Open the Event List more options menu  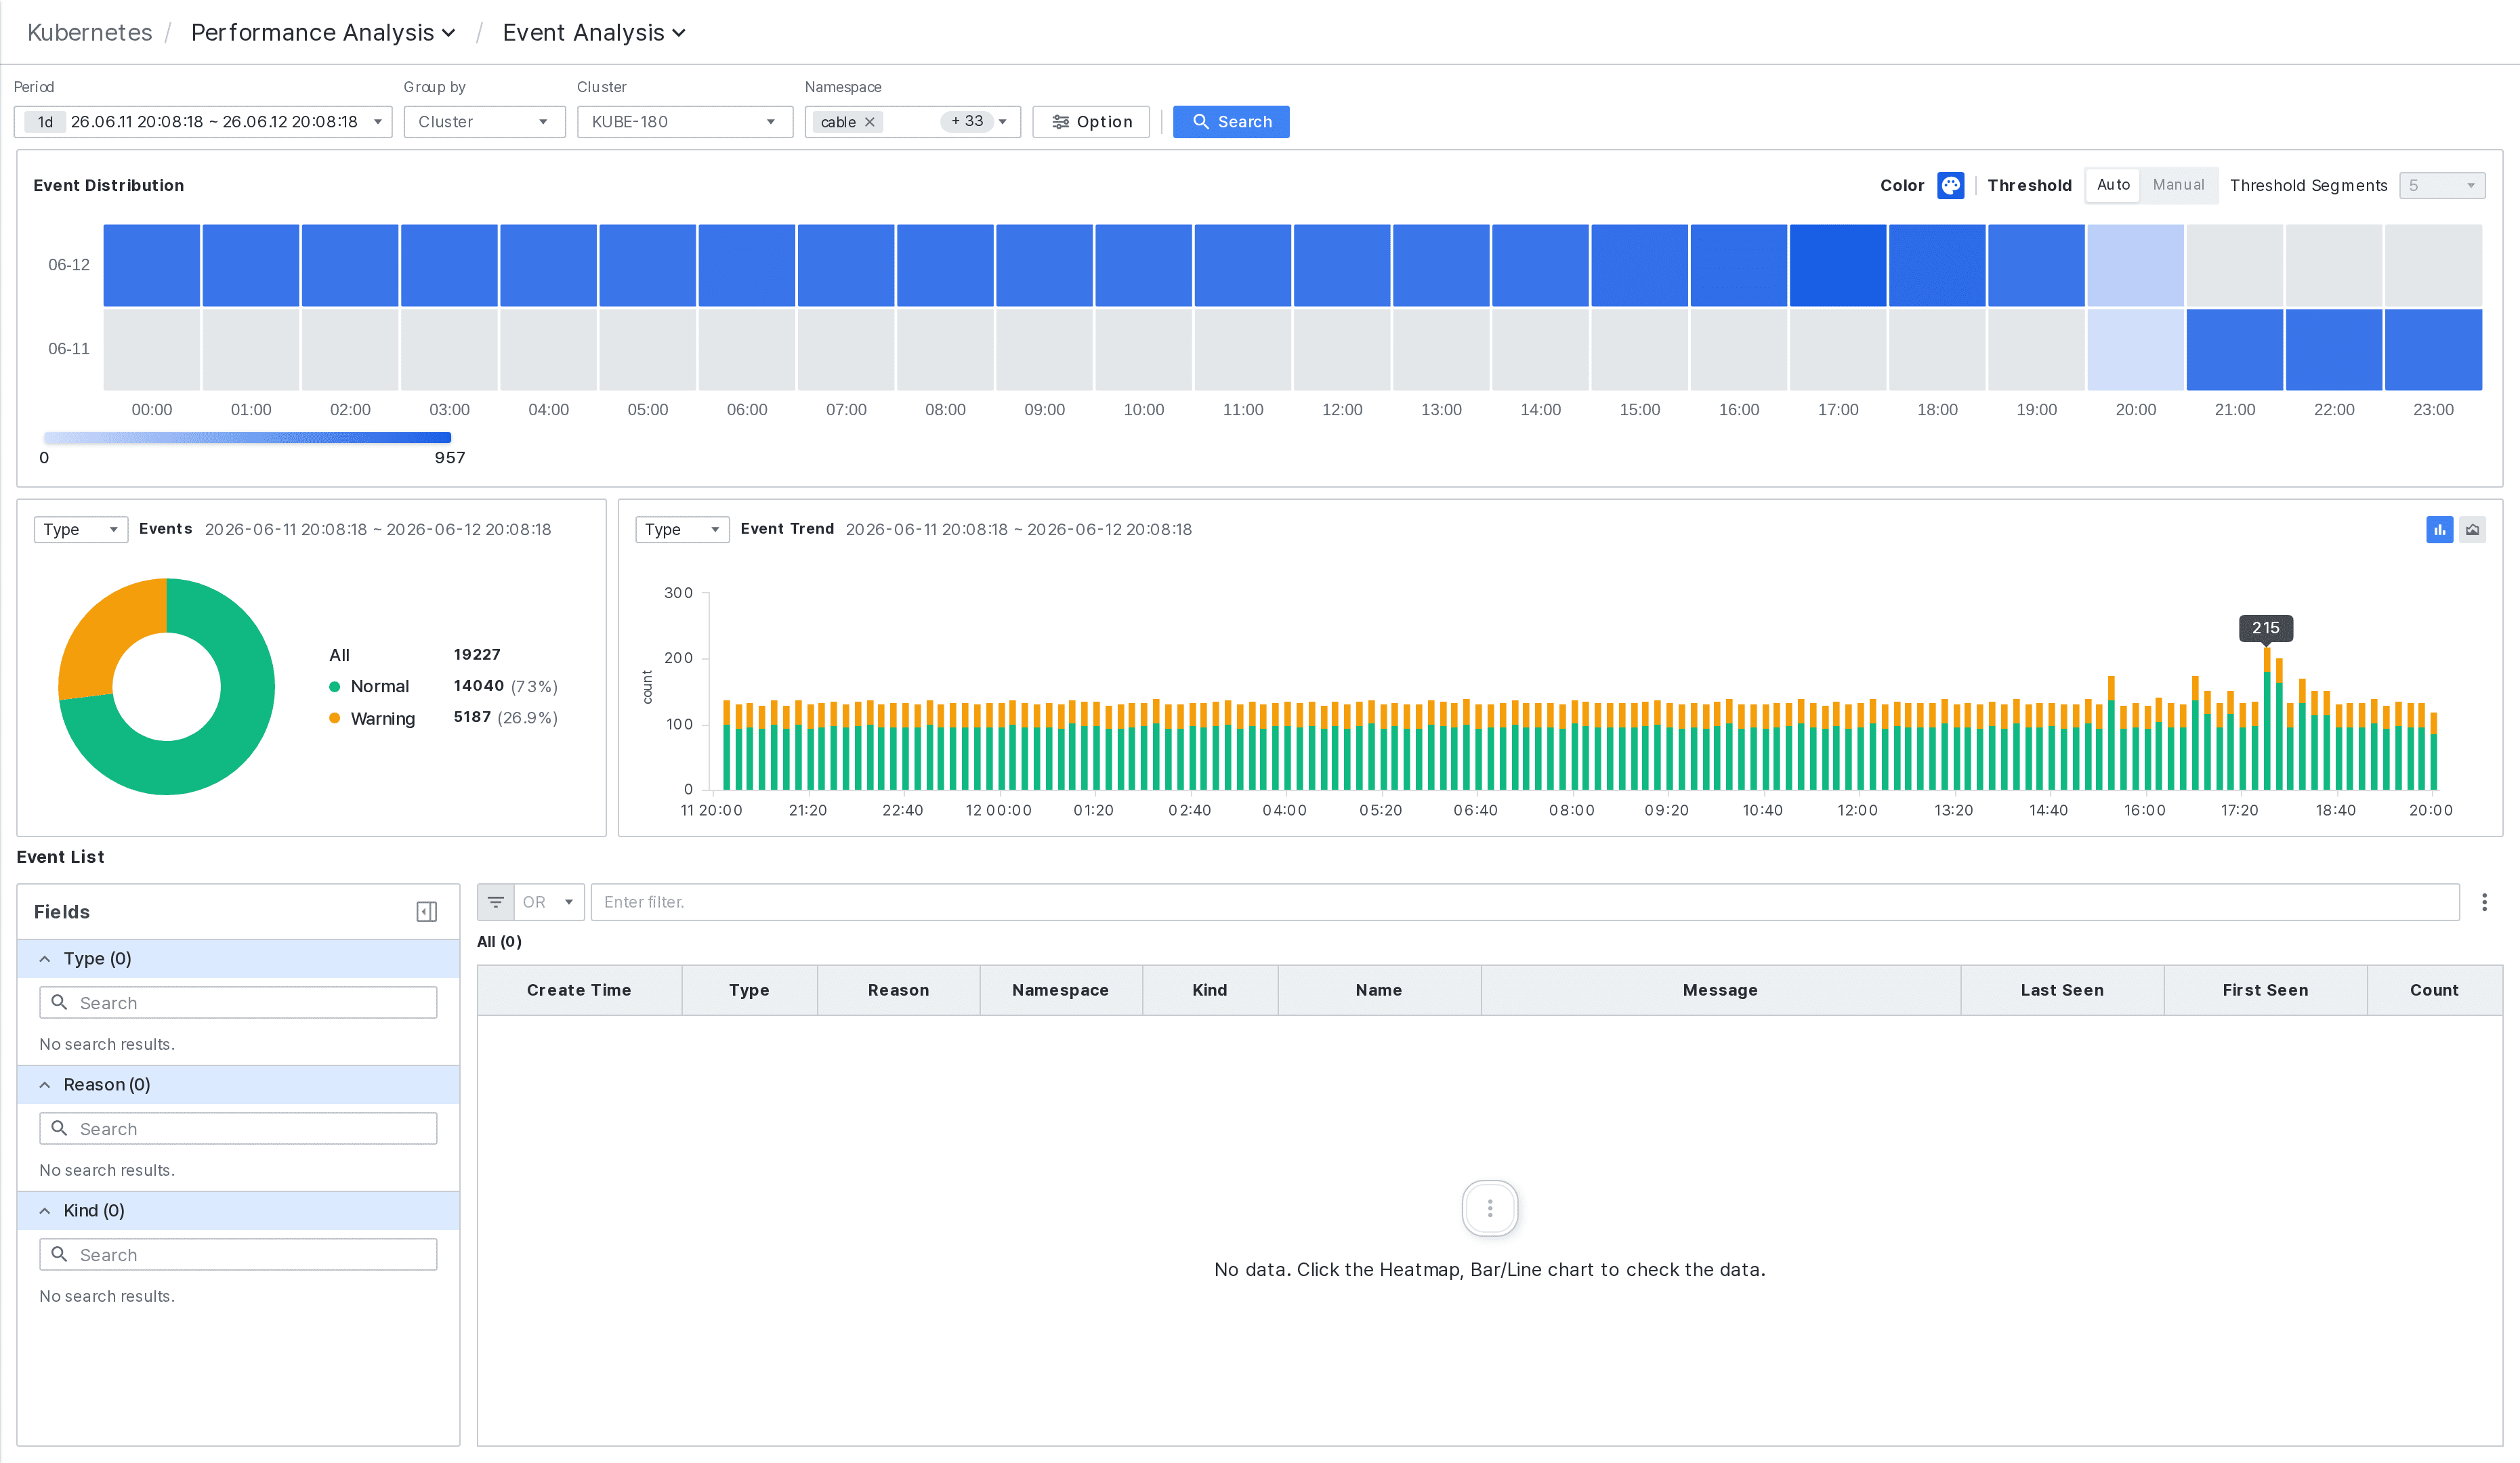click(x=2484, y=902)
